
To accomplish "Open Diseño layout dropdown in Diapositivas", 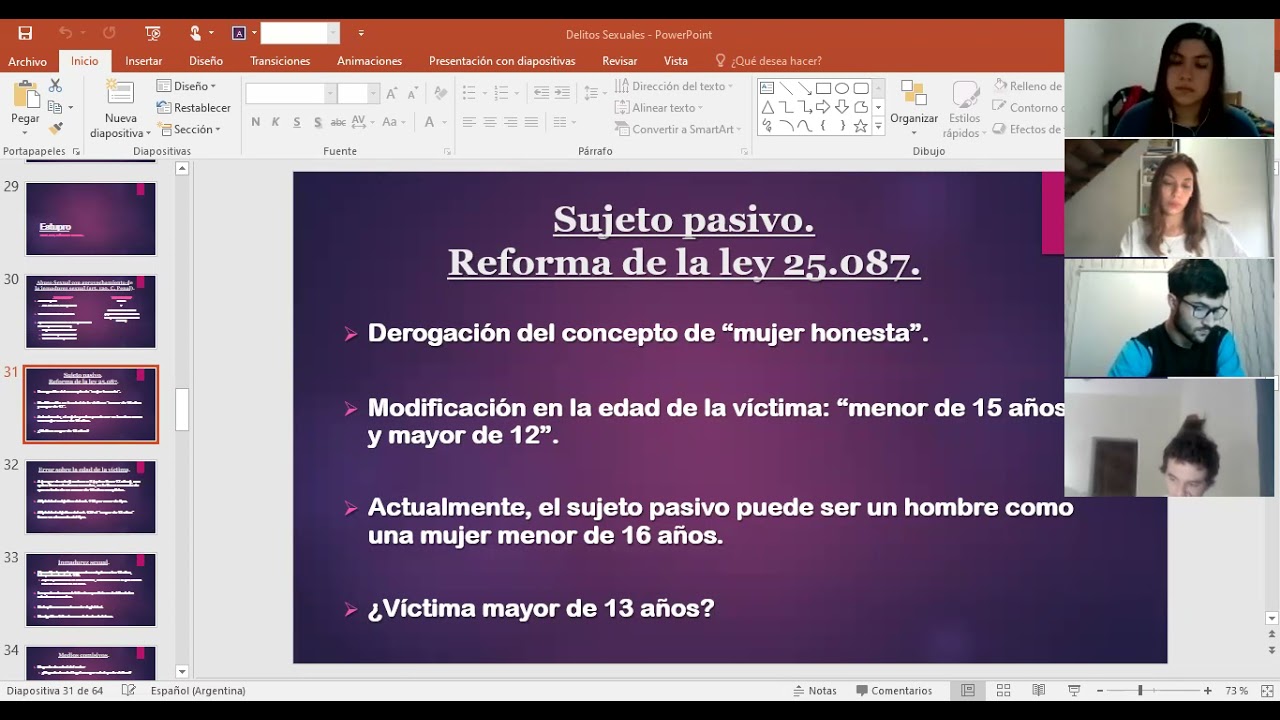I will pyautogui.click(x=186, y=86).
